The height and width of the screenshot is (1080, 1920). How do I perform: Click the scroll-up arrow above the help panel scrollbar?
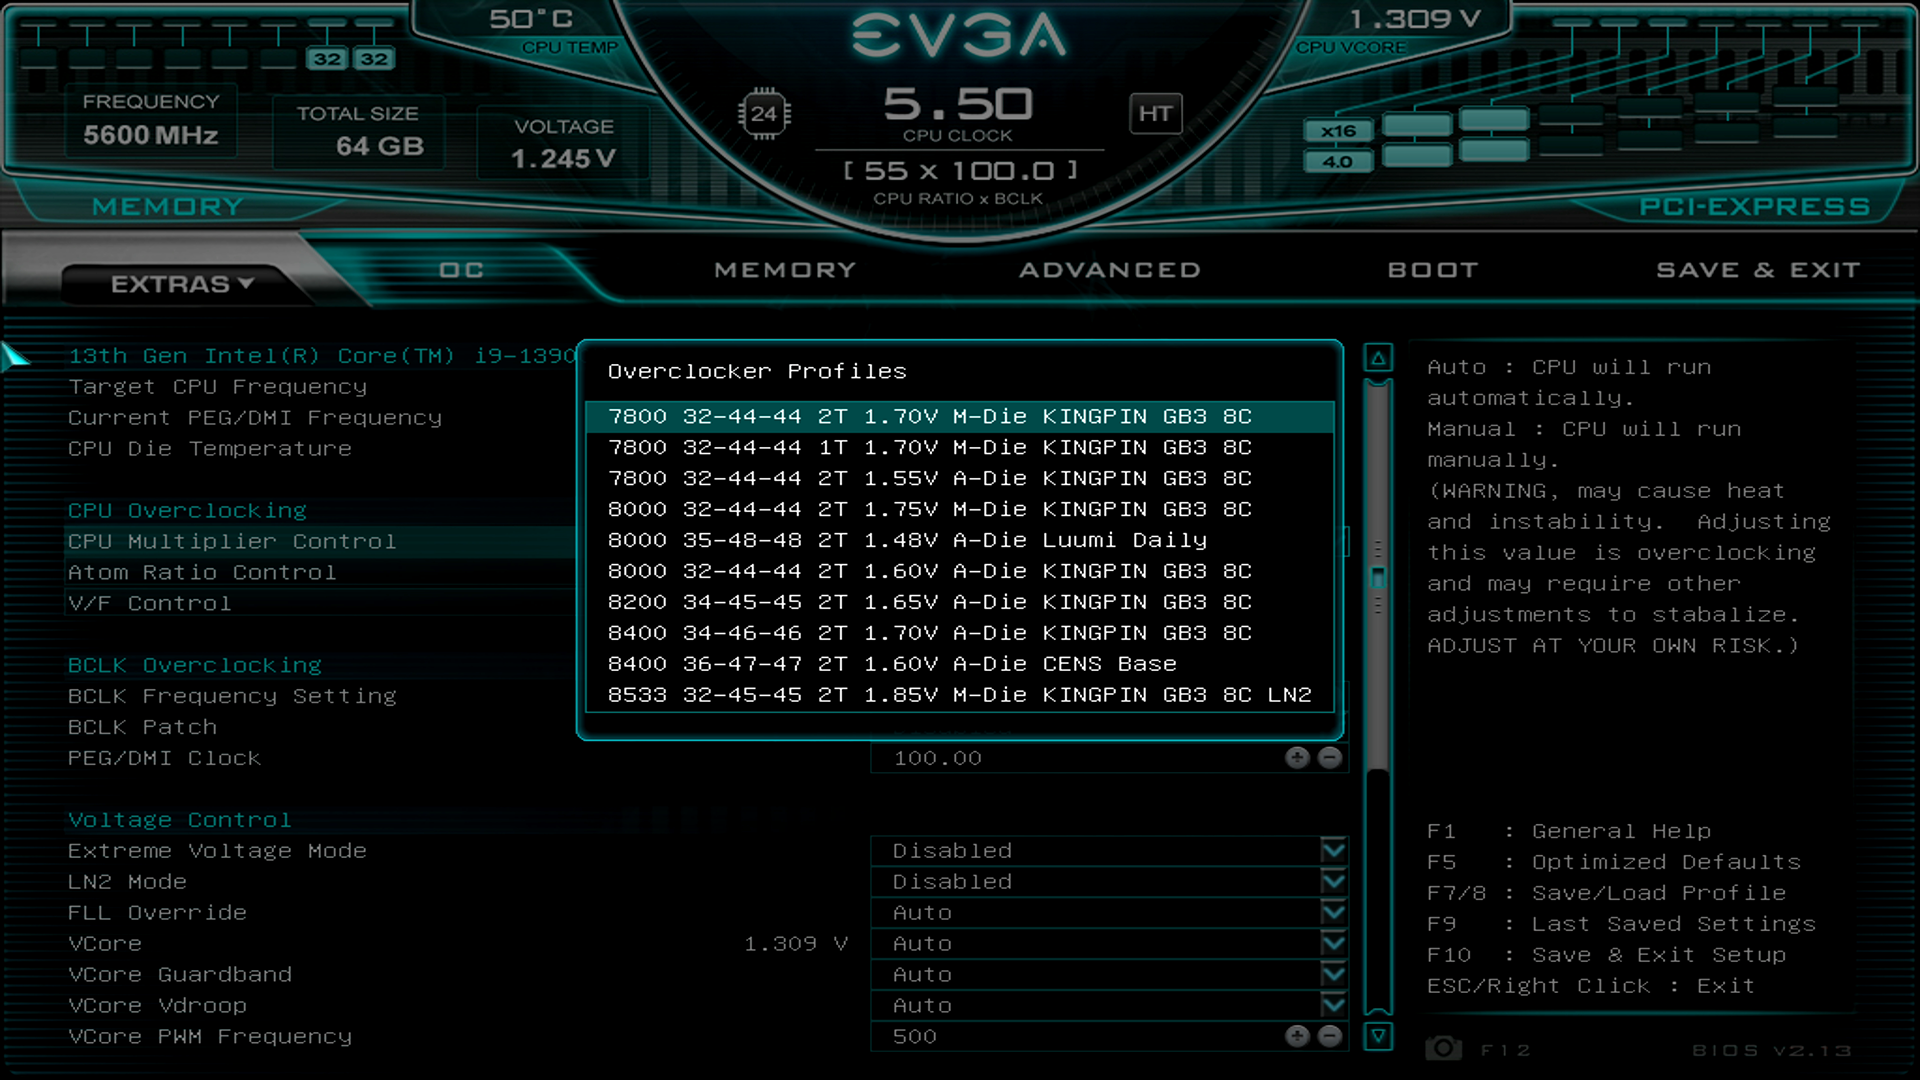click(1379, 358)
